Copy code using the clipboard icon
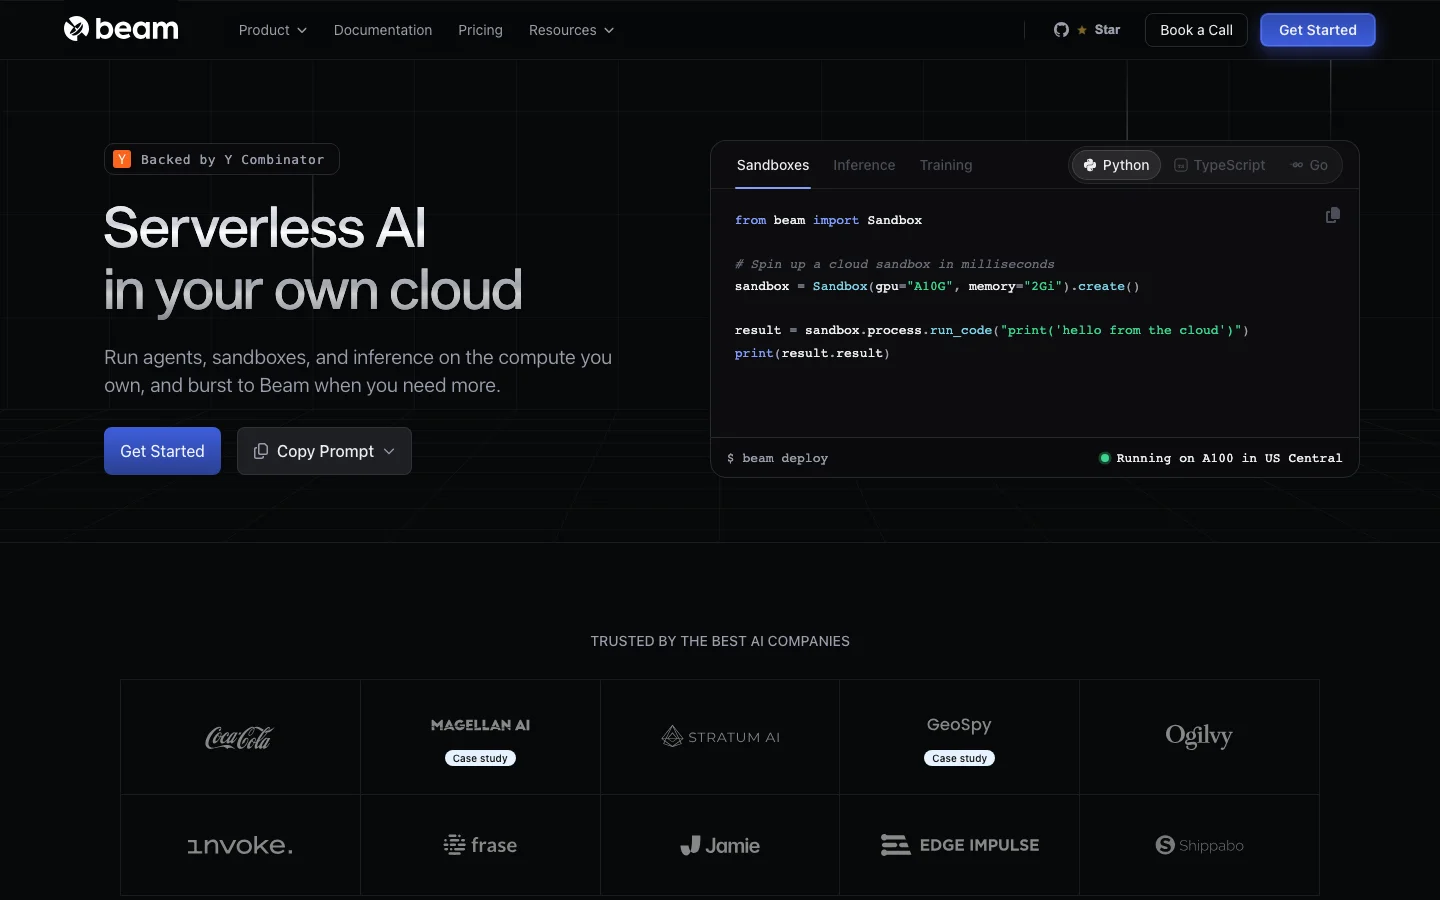Screen dimensions: 1440x900 click(1332, 215)
